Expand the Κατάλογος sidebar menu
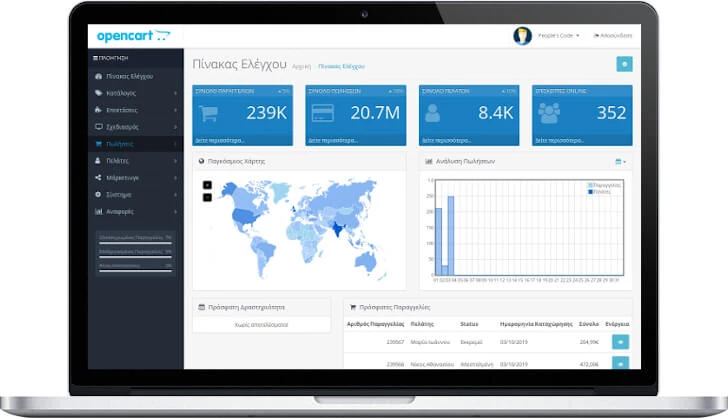Screen dimensions: 728x418 (121, 93)
